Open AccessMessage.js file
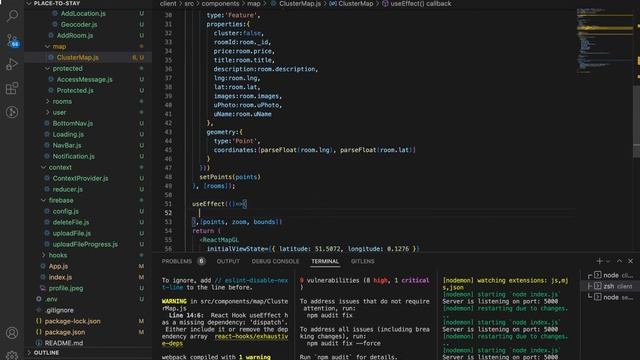The image size is (640, 360). click(84, 80)
